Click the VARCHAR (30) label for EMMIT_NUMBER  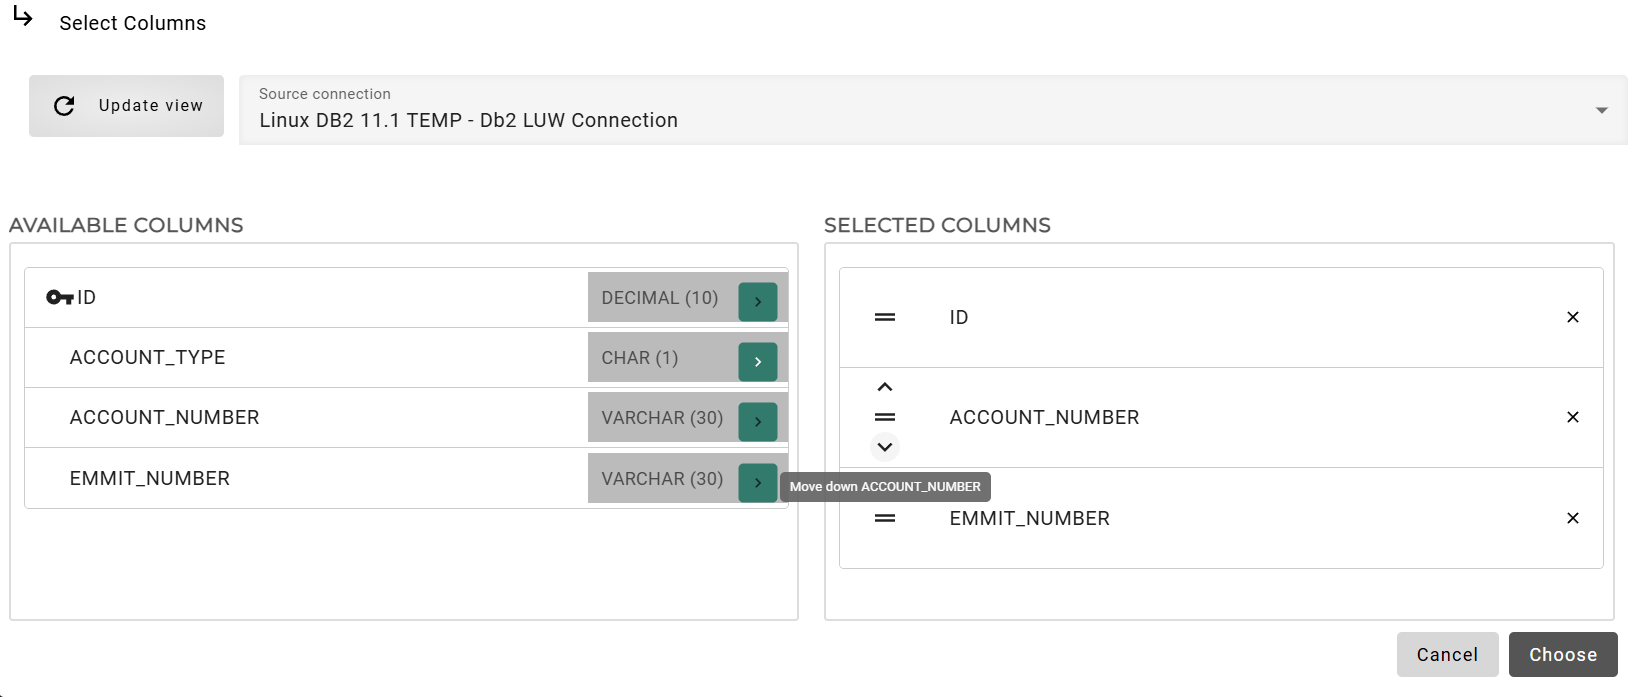[x=662, y=478]
